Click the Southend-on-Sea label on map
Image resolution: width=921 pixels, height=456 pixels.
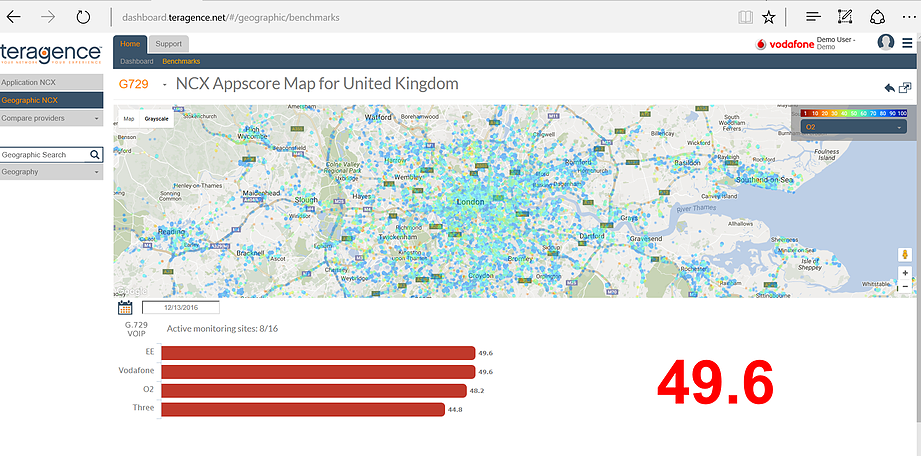[x=763, y=180]
